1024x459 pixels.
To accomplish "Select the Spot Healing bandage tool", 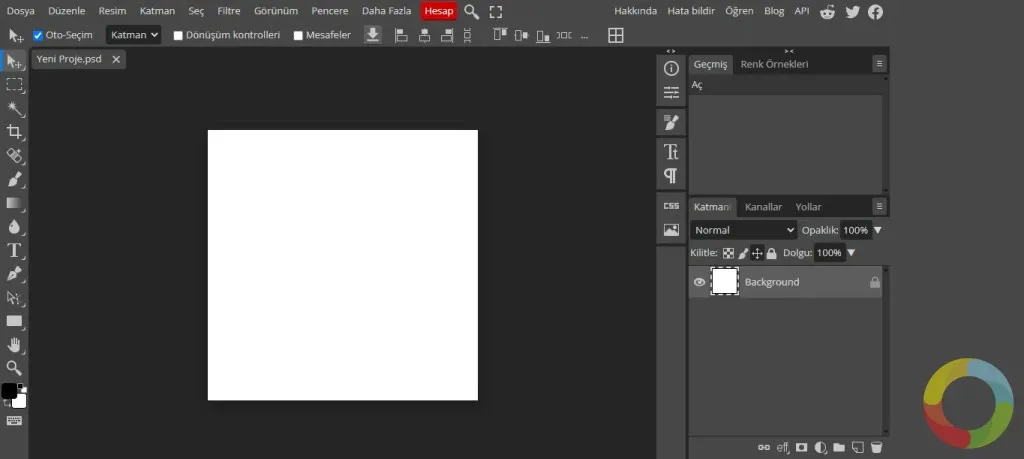I will click(x=14, y=155).
